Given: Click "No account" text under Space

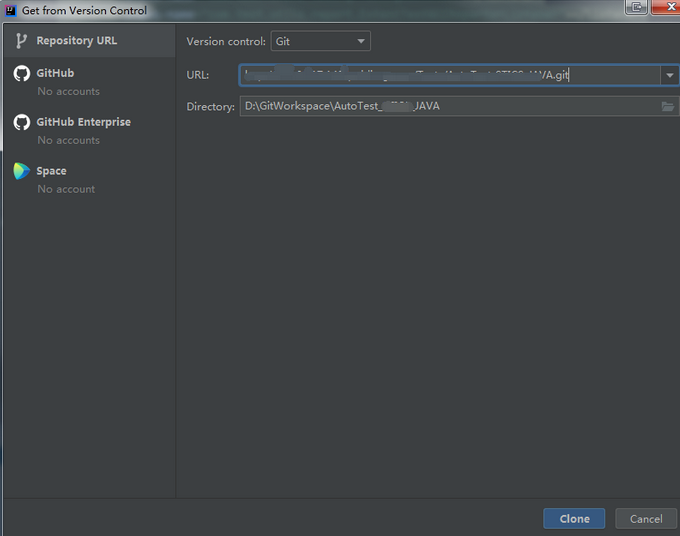Looking at the screenshot, I should click(x=66, y=189).
